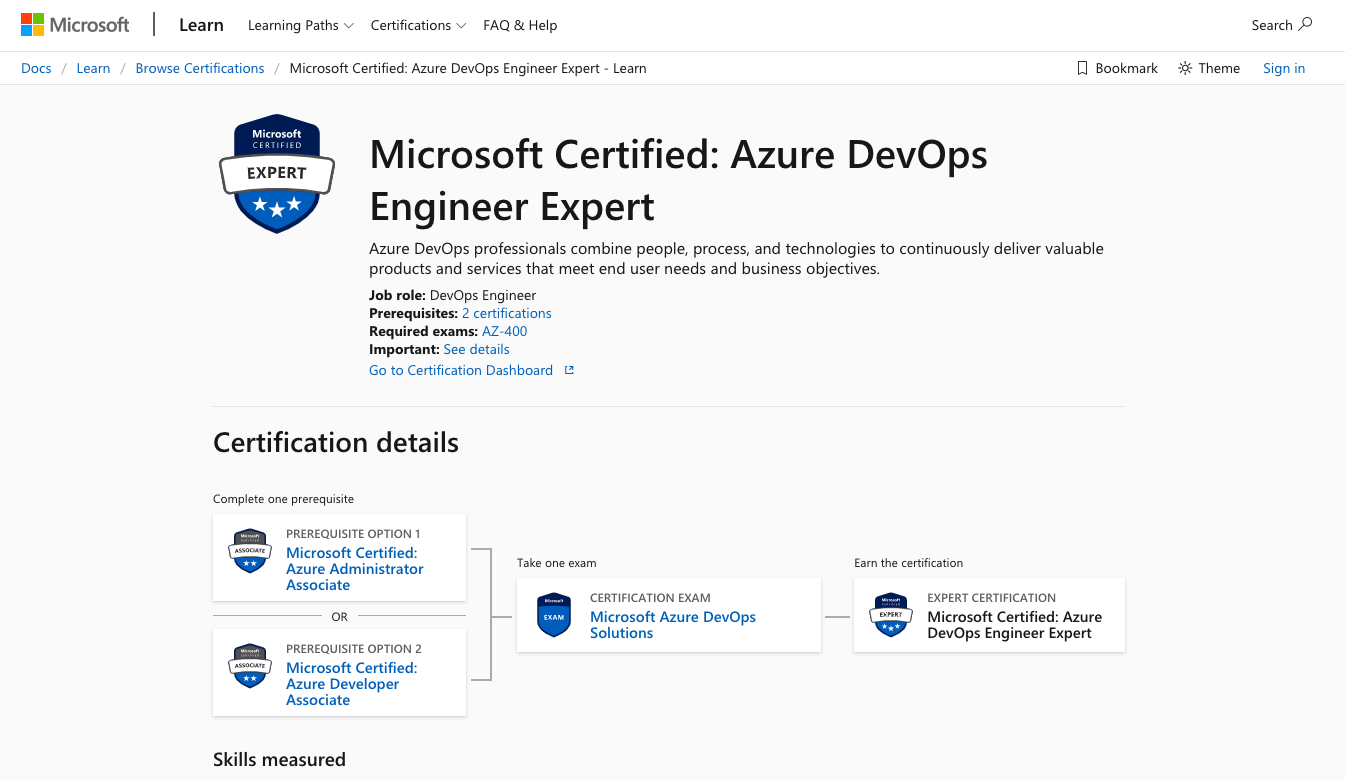Navigate to Browse Certifications breadcrumb
1345x780 pixels.
tap(199, 68)
